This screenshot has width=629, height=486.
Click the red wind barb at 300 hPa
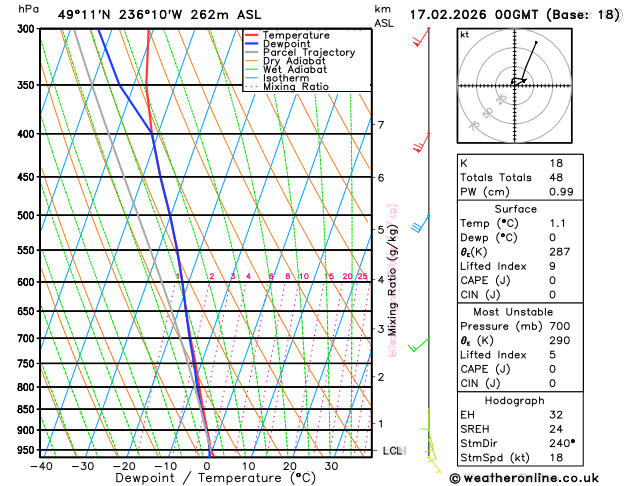(421, 36)
